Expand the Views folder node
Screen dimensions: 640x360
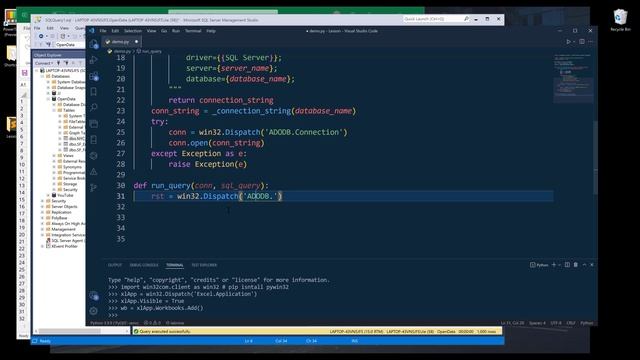click(x=54, y=156)
